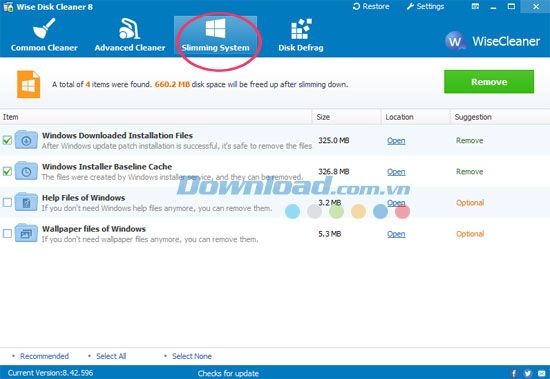Open the Common Cleaner tab
This screenshot has width=550, height=379.
44,36
